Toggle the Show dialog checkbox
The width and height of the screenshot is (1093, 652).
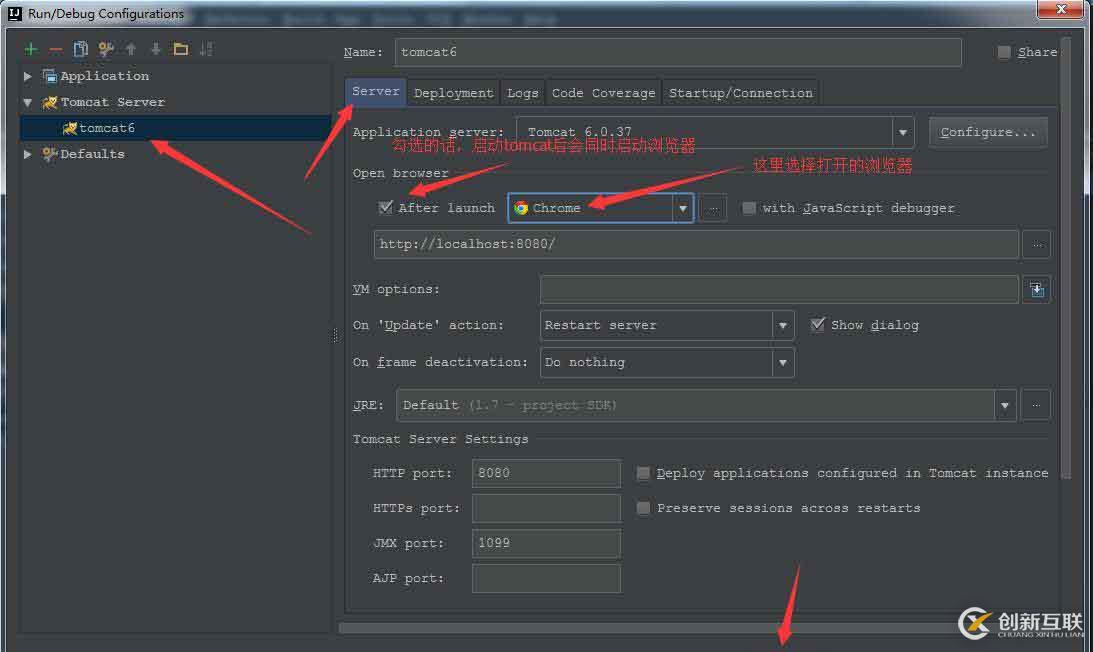pyautogui.click(x=818, y=325)
